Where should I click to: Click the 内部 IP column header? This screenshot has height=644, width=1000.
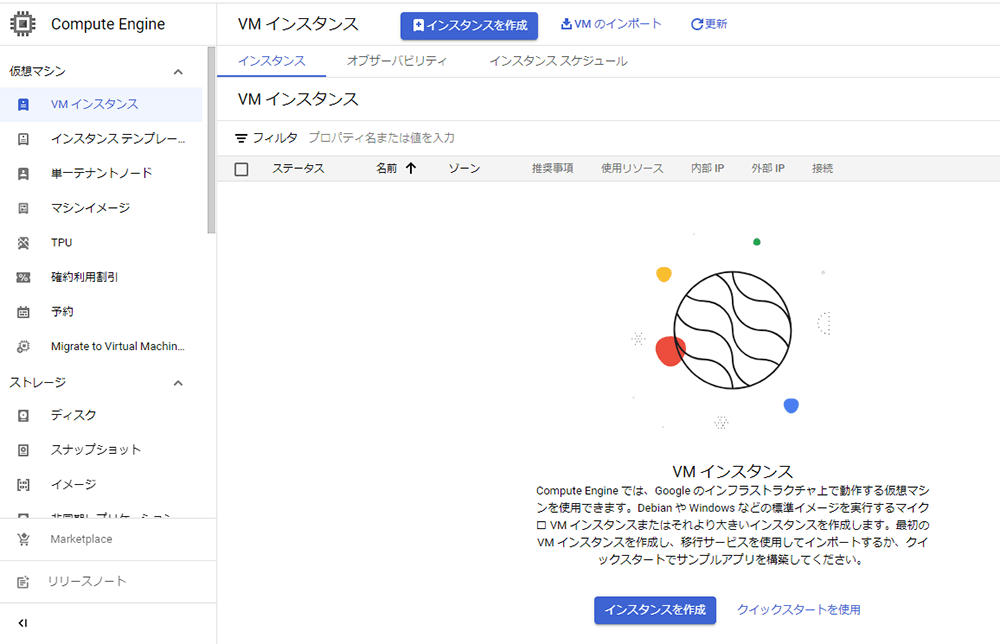click(708, 169)
